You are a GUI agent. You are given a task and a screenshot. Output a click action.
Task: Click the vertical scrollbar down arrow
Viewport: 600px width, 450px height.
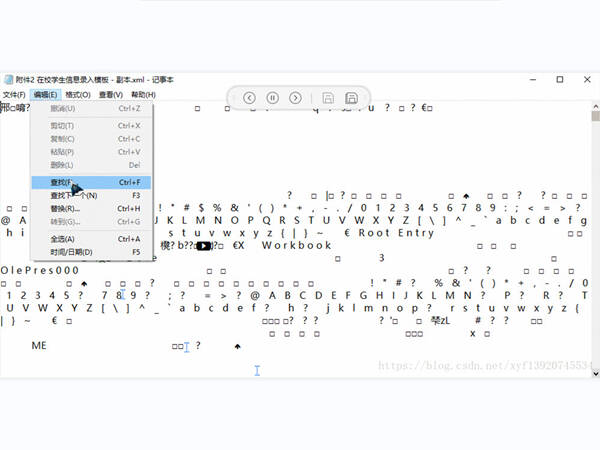[595, 373]
